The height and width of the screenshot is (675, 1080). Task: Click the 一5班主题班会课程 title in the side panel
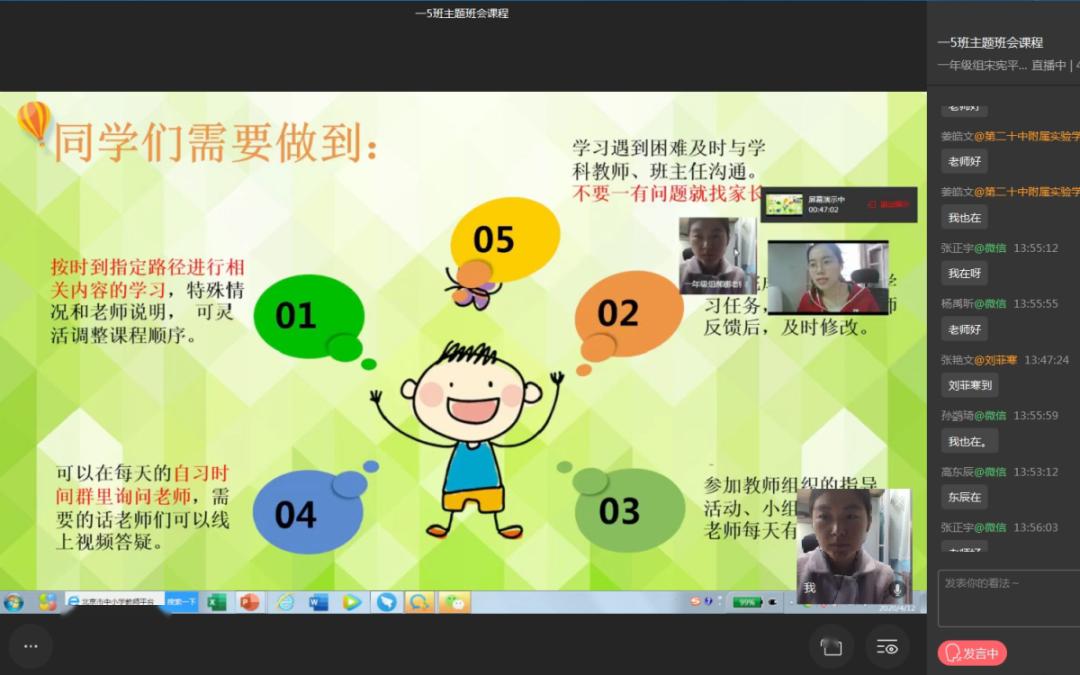point(990,43)
